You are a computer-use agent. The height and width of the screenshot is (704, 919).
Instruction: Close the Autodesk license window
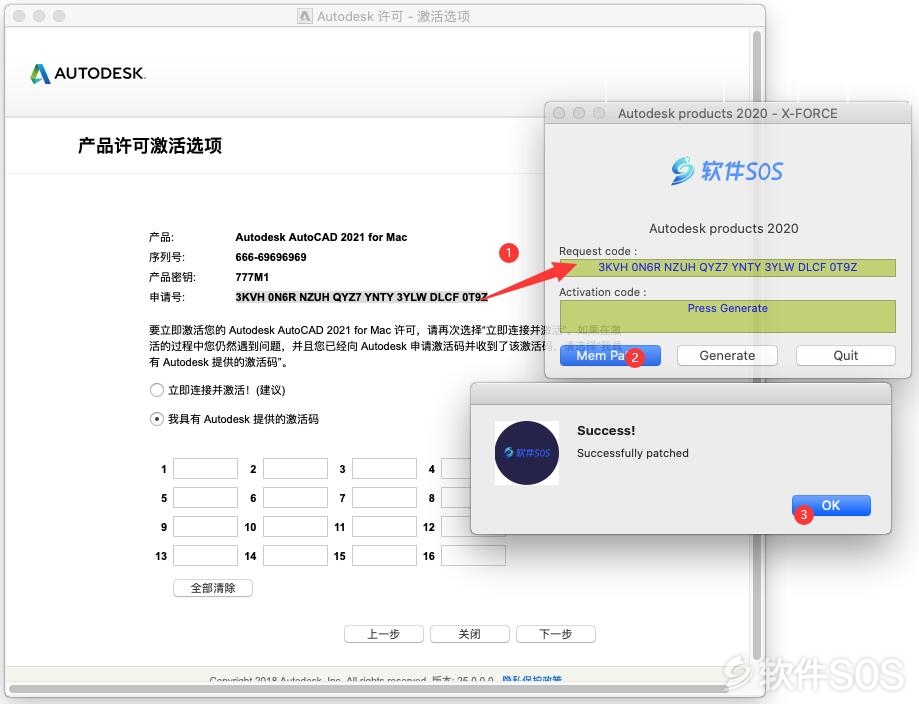(19, 16)
